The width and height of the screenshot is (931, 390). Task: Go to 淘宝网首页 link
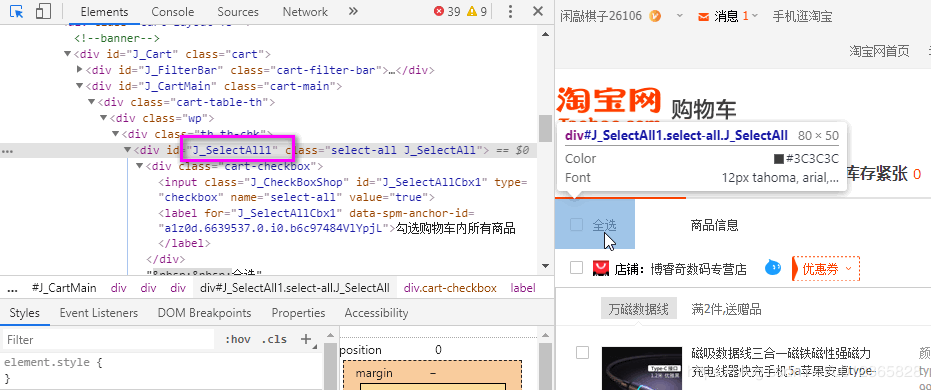tap(879, 52)
